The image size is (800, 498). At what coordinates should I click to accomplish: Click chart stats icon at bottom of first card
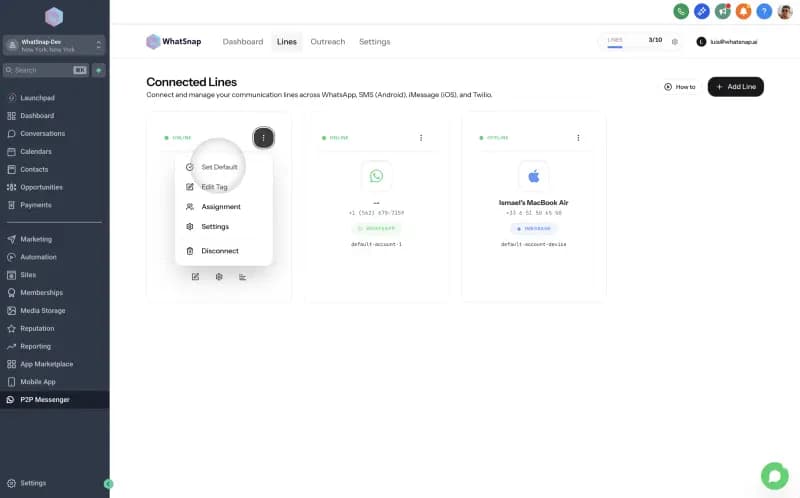point(242,277)
